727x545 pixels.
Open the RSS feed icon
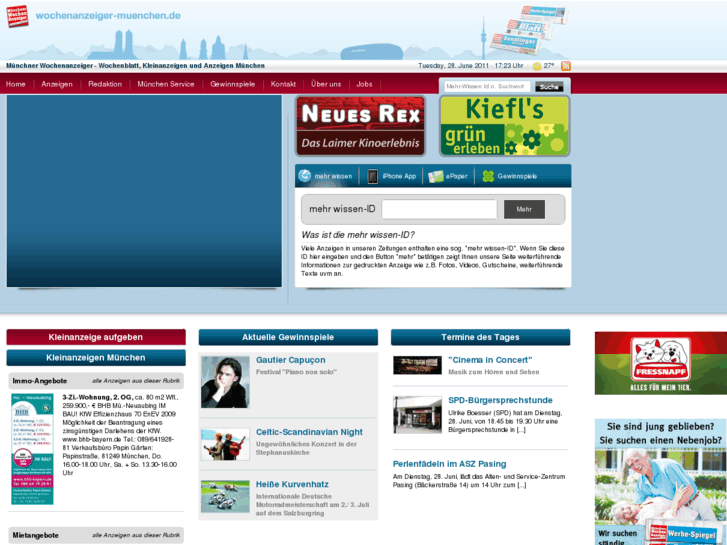tap(566, 66)
